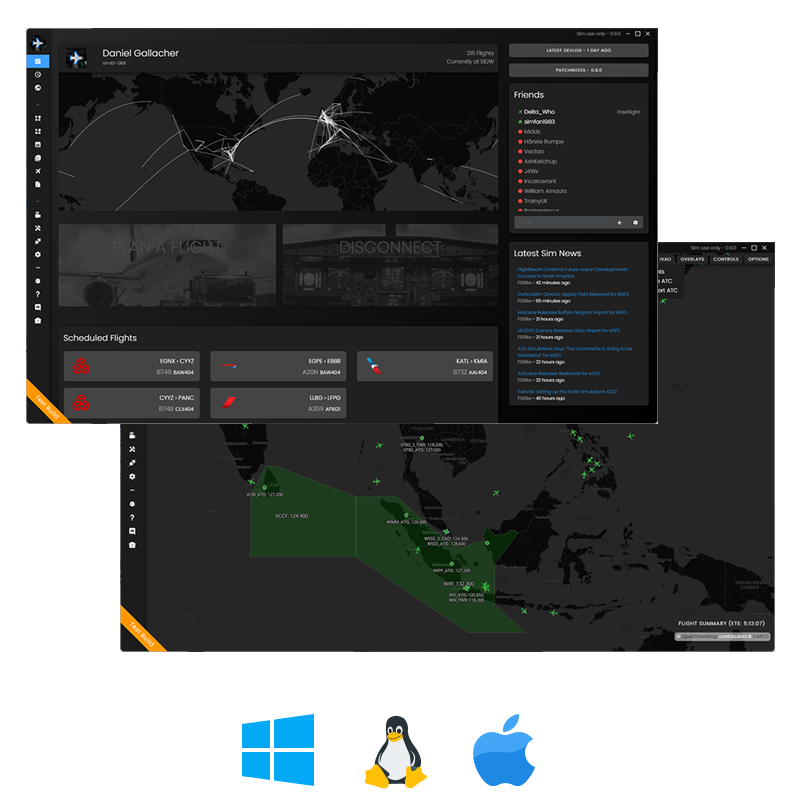
Task: Open the OPTIONS dropdown on the map window
Action: coord(758,259)
